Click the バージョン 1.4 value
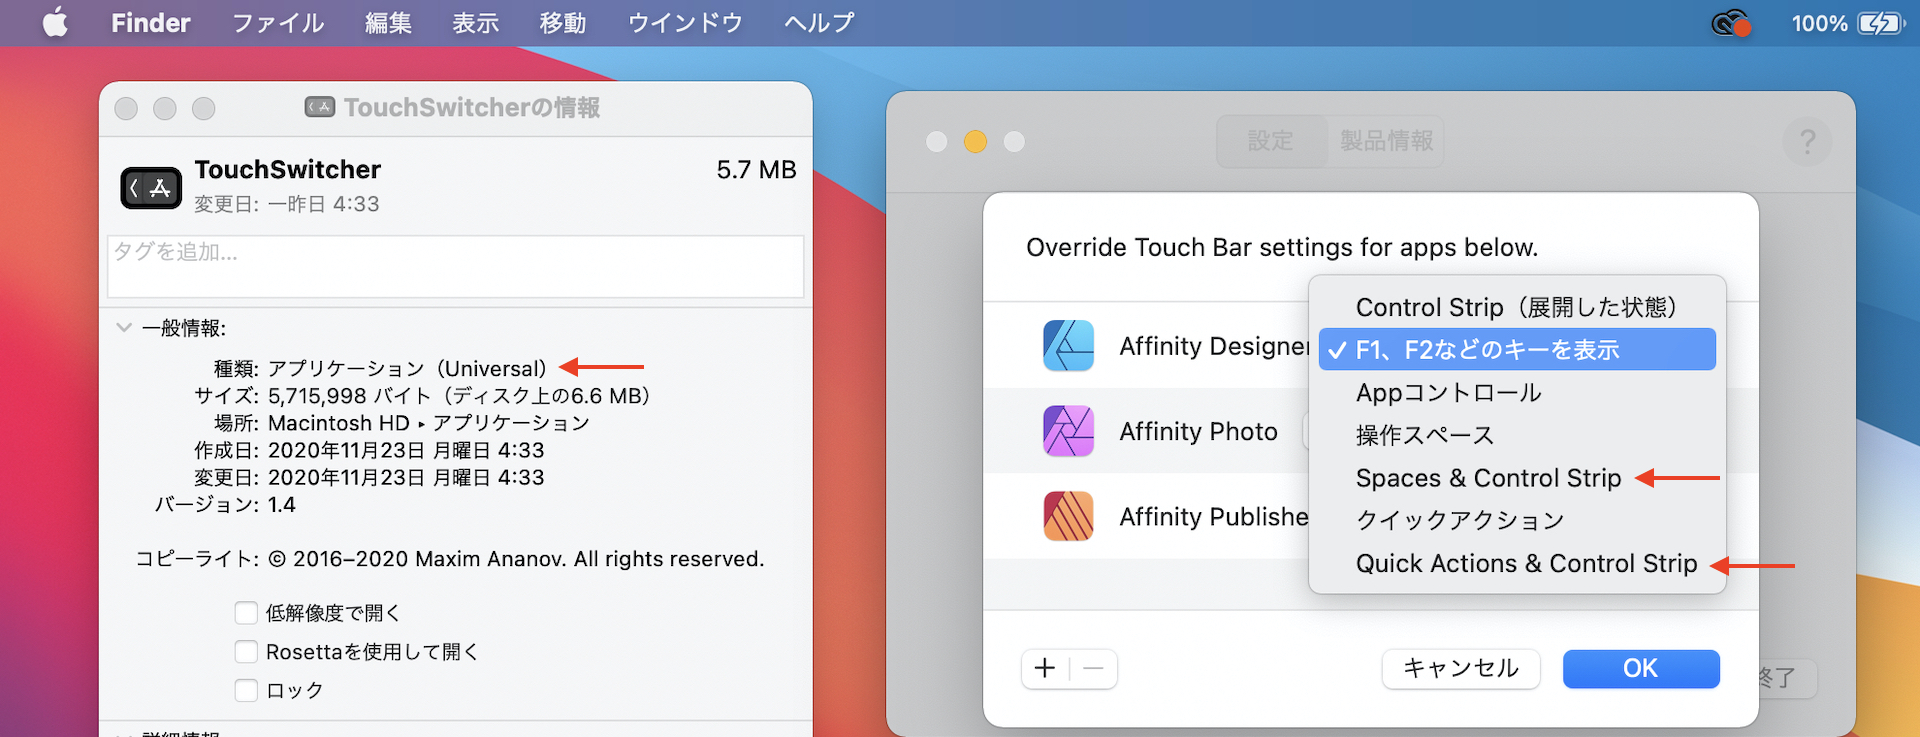 (282, 505)
